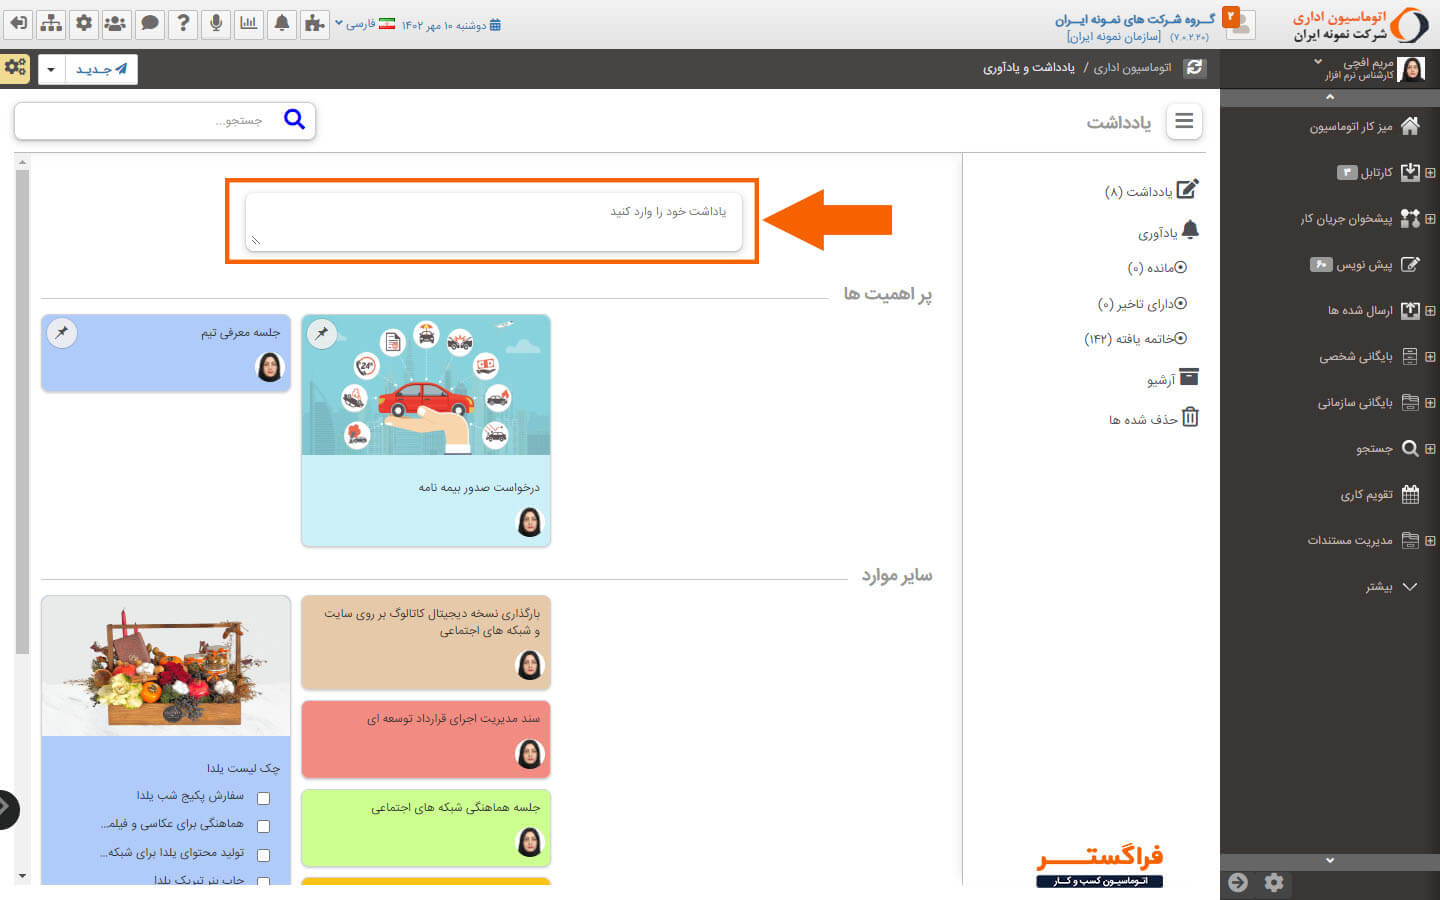Click the refresh icon beside the breadcrumb

(1194, 68)
